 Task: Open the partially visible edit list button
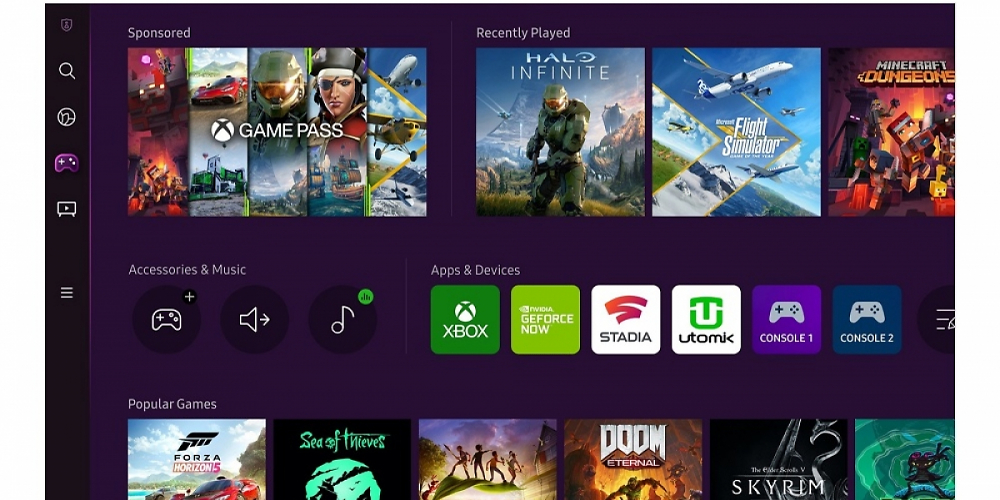[936, 320]
